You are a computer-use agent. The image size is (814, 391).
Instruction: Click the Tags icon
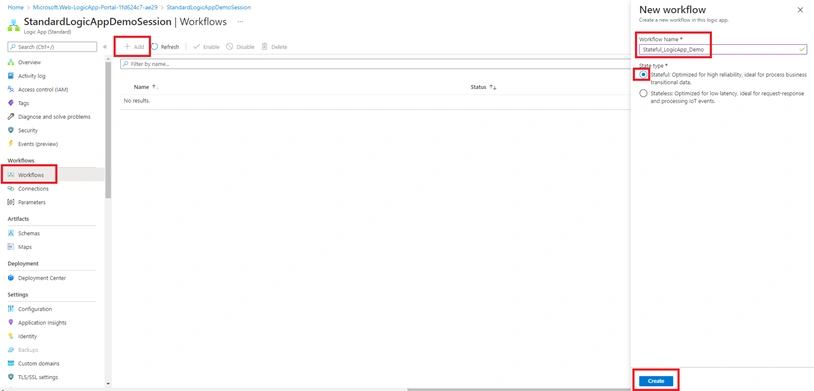[11, 103]
